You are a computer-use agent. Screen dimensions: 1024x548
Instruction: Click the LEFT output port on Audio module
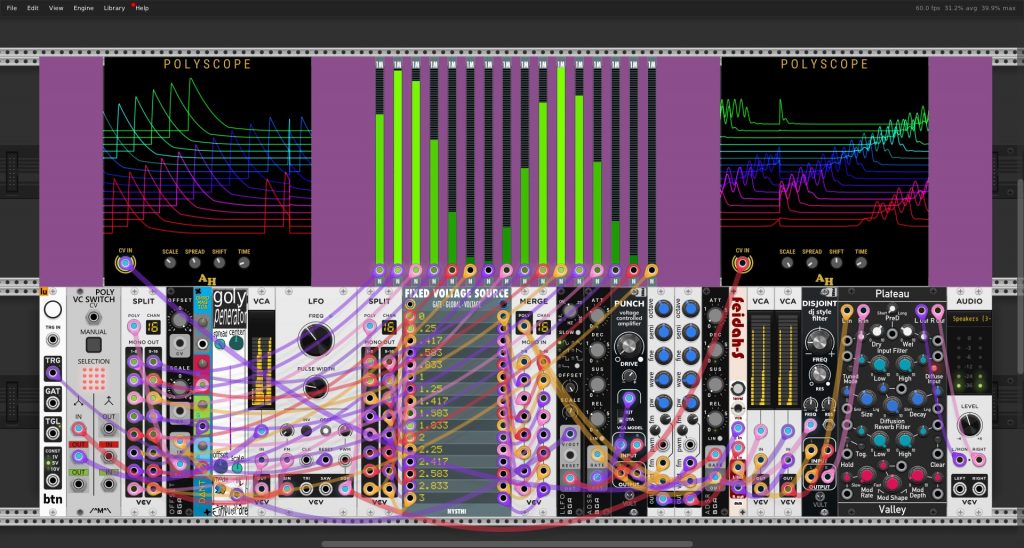[x=960, y=489]
